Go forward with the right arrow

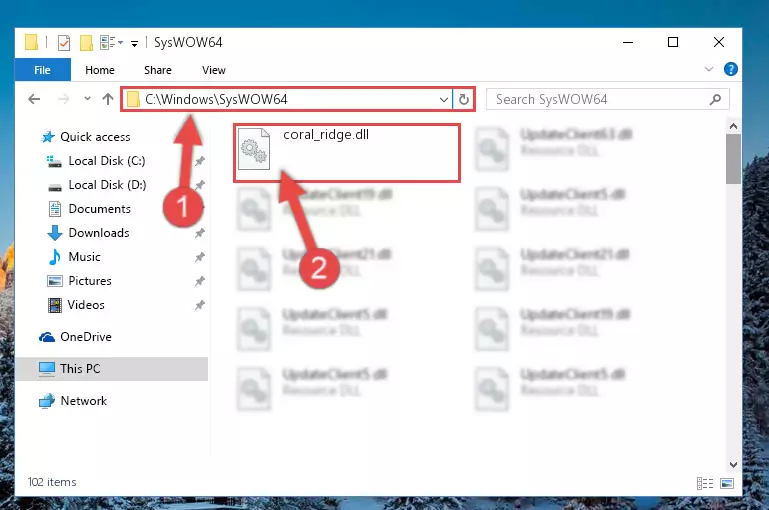(63, 99)
